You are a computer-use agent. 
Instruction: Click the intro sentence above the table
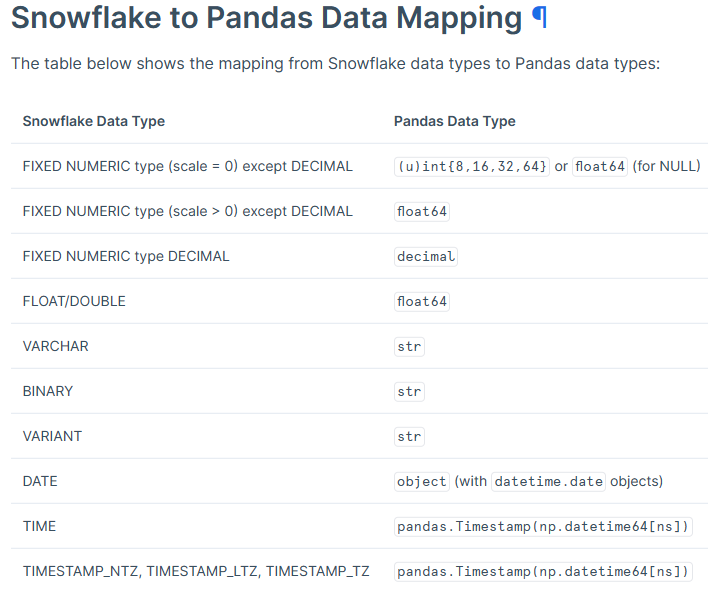coord(335,64)
